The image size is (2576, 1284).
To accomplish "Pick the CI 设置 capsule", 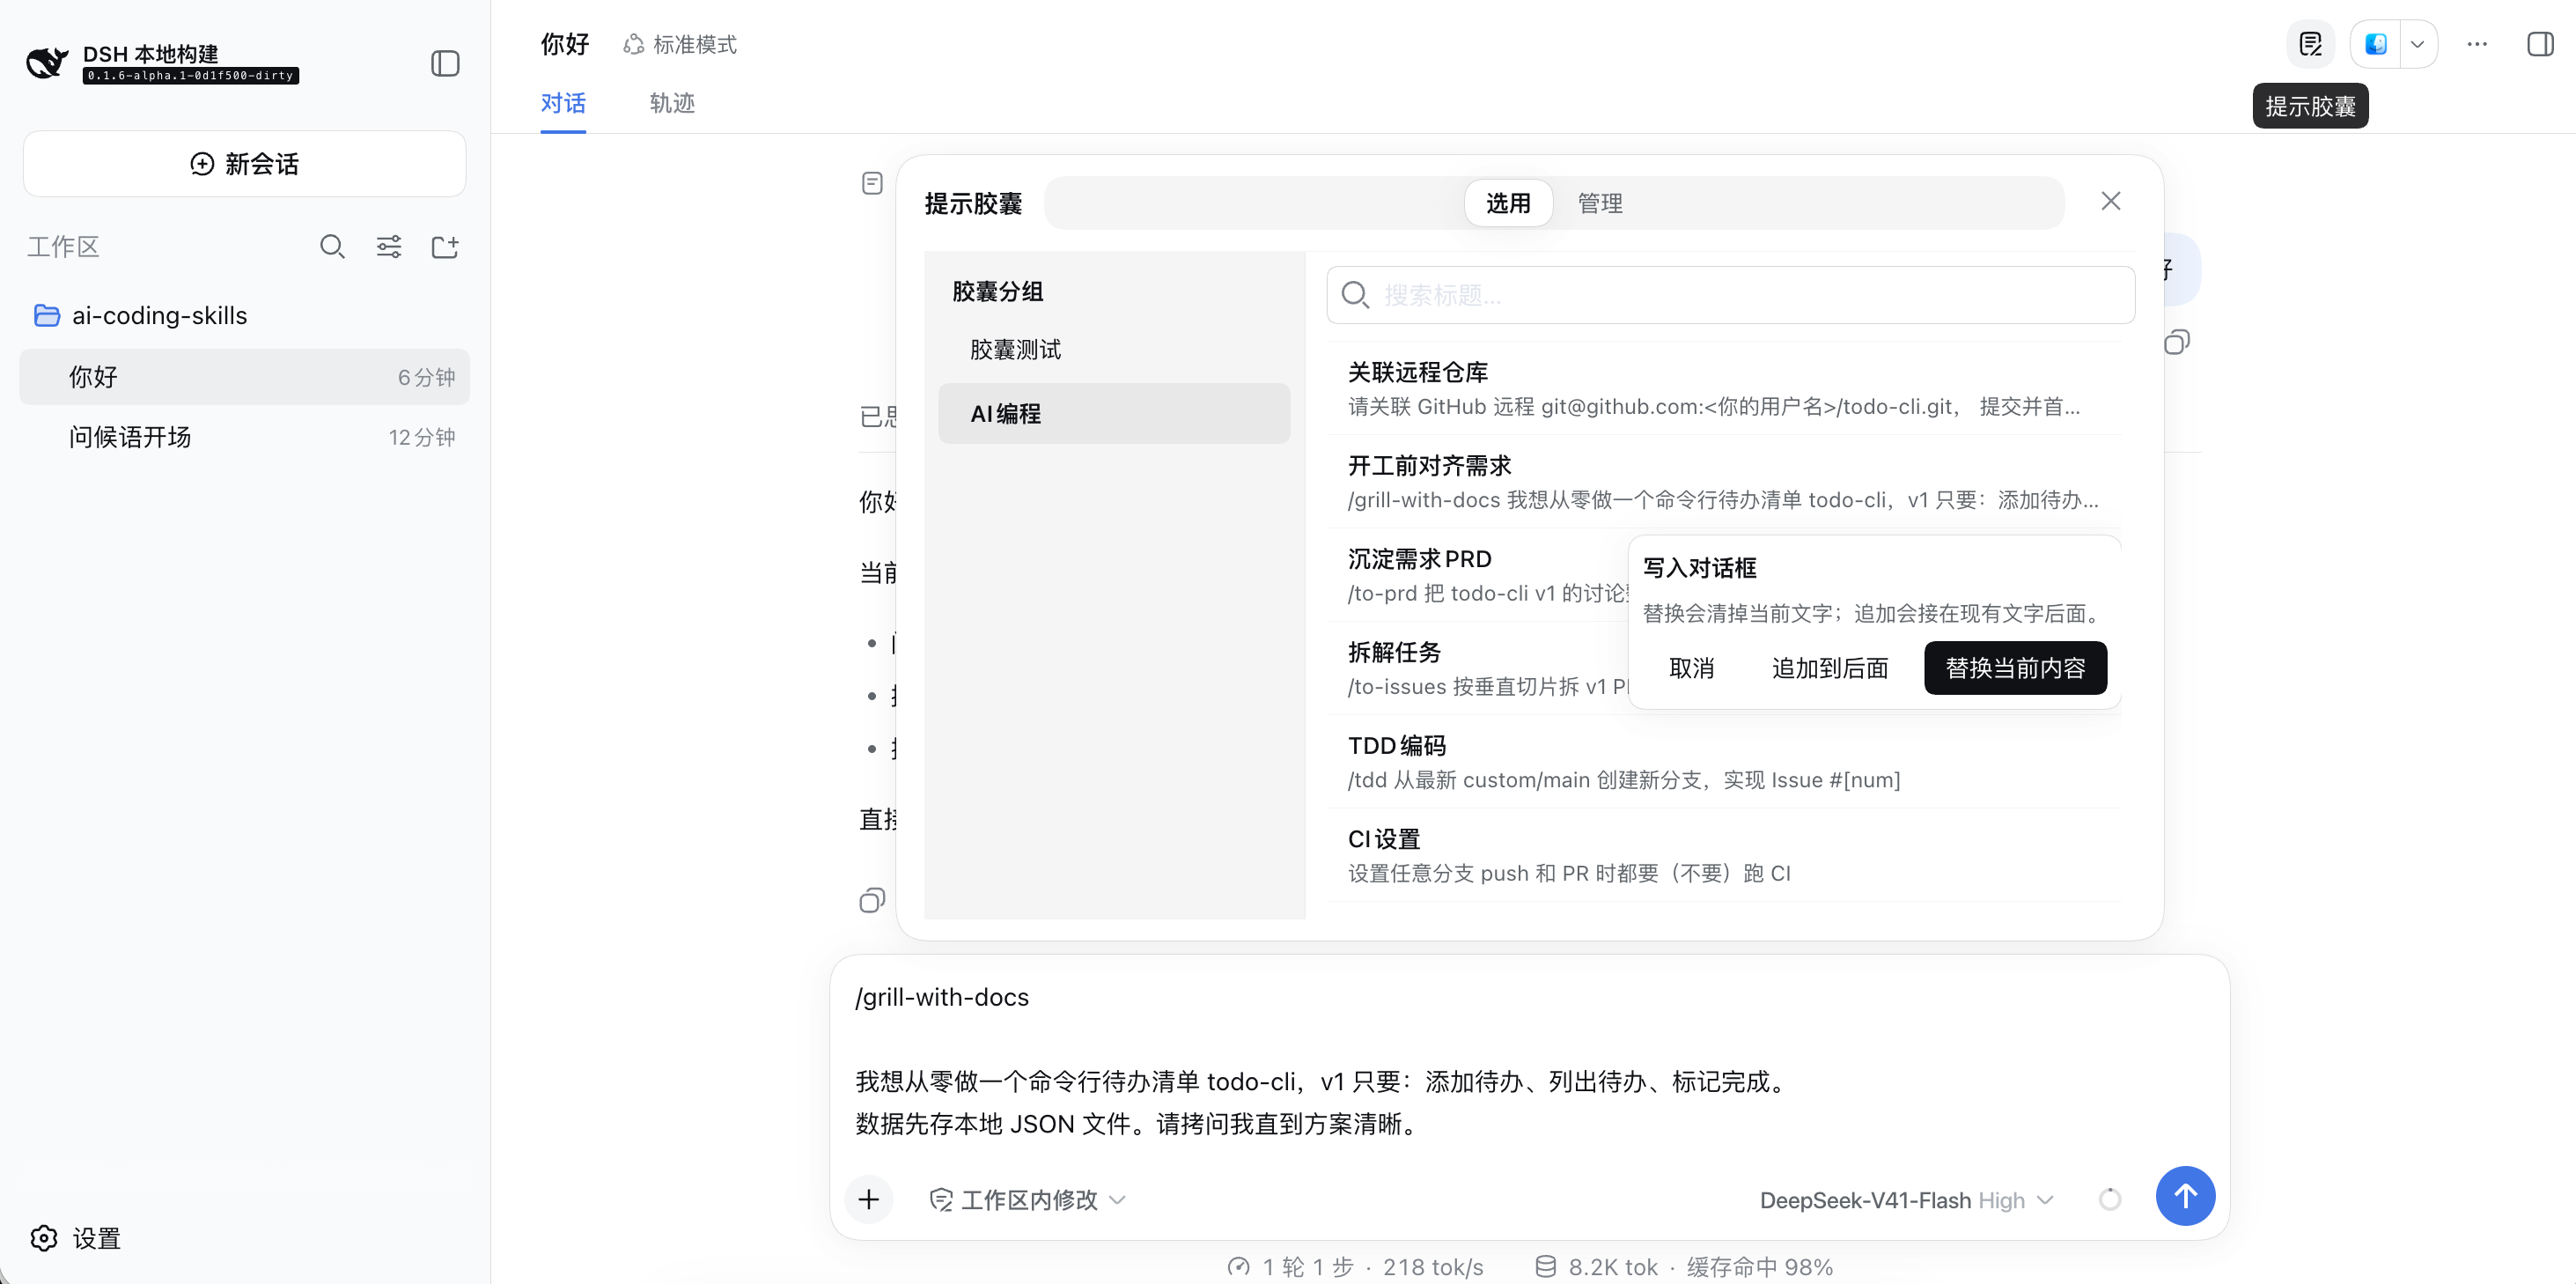I will 1724,855.
